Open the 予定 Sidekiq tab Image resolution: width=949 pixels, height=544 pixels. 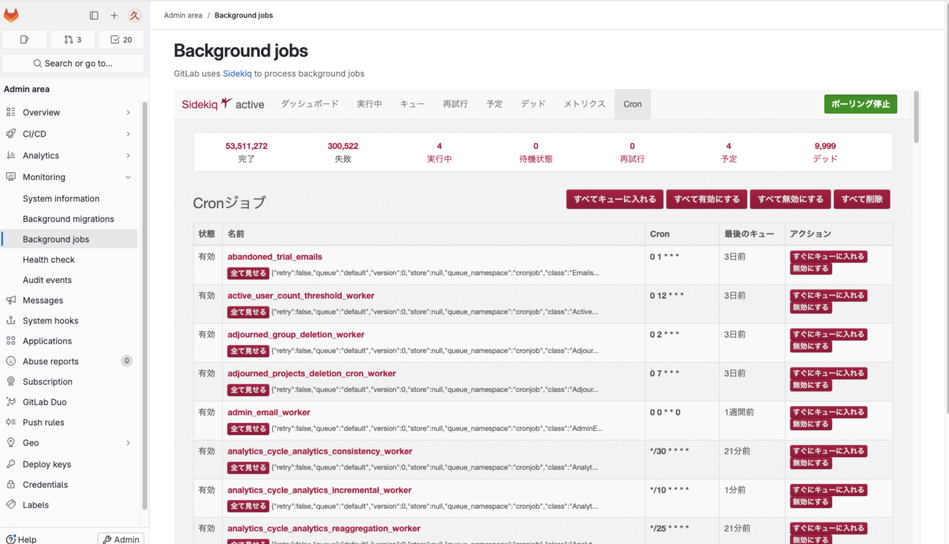tap(494, 104)
